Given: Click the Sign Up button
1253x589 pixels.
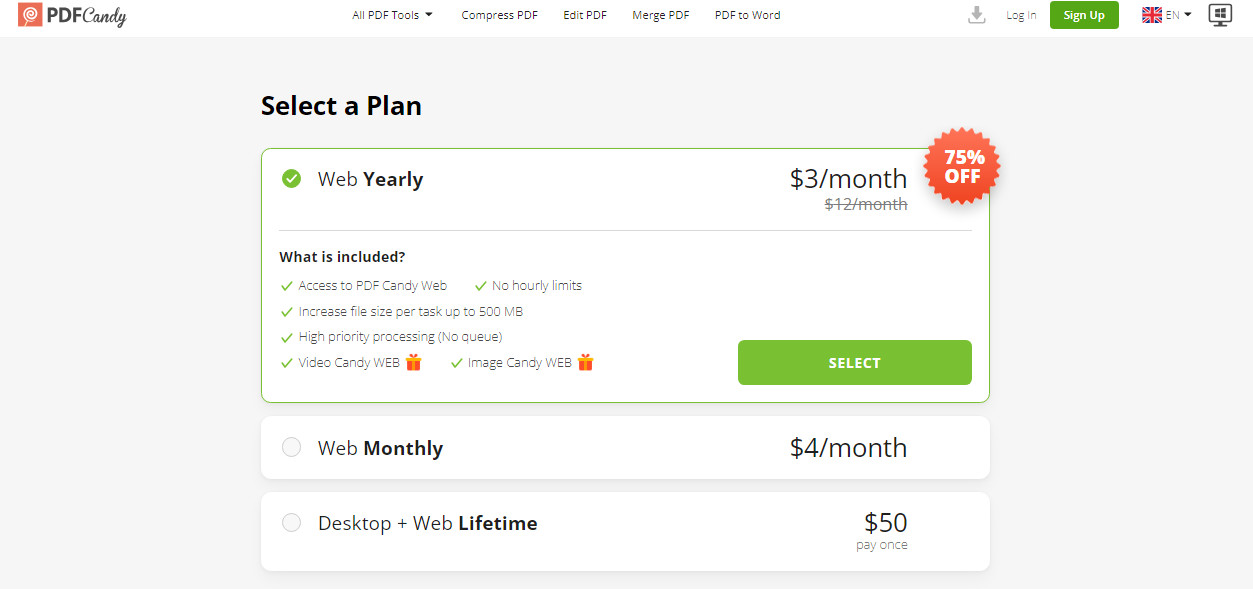Looking at the screenshot, I should (1084, 15).
